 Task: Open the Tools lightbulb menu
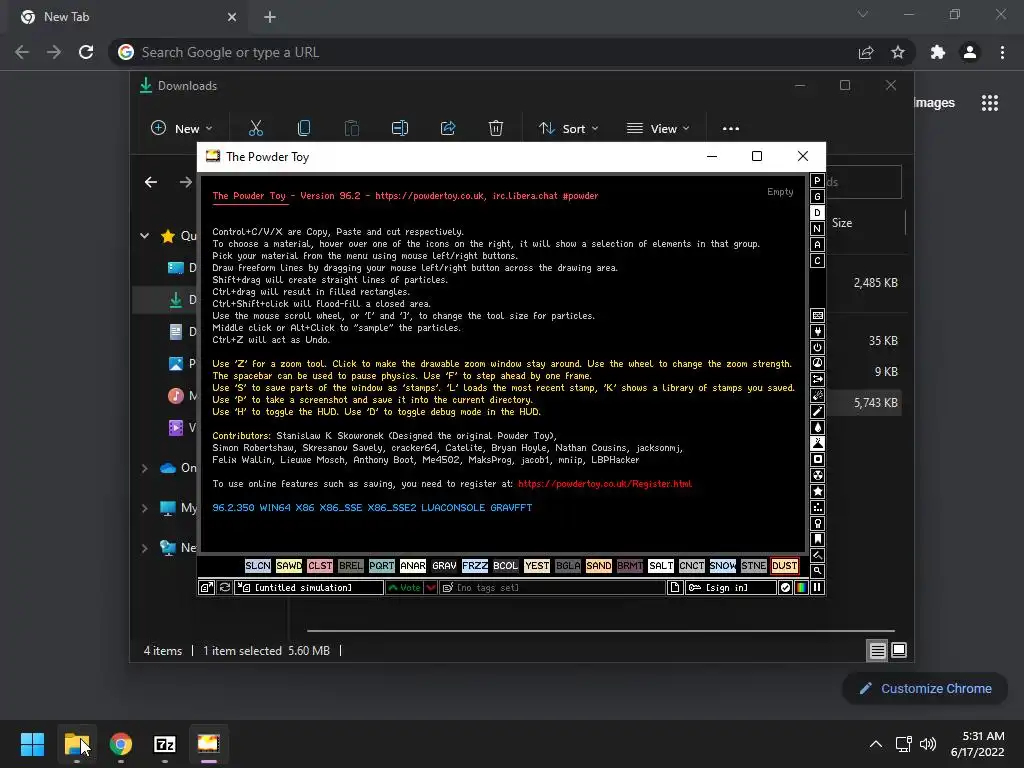817,523
